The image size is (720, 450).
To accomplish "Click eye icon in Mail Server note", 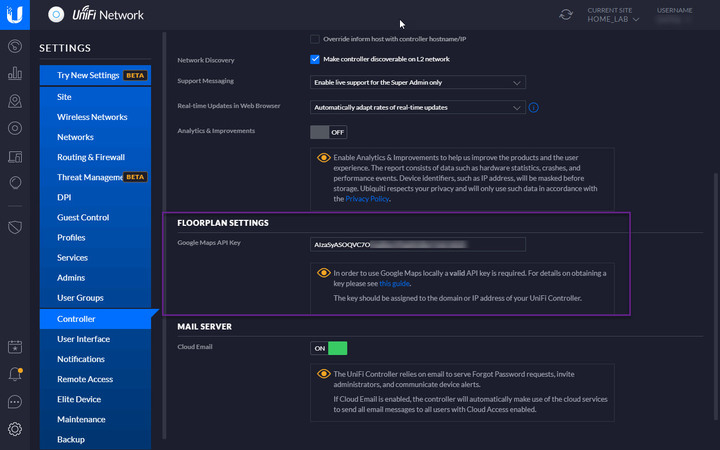I will 323,374.
